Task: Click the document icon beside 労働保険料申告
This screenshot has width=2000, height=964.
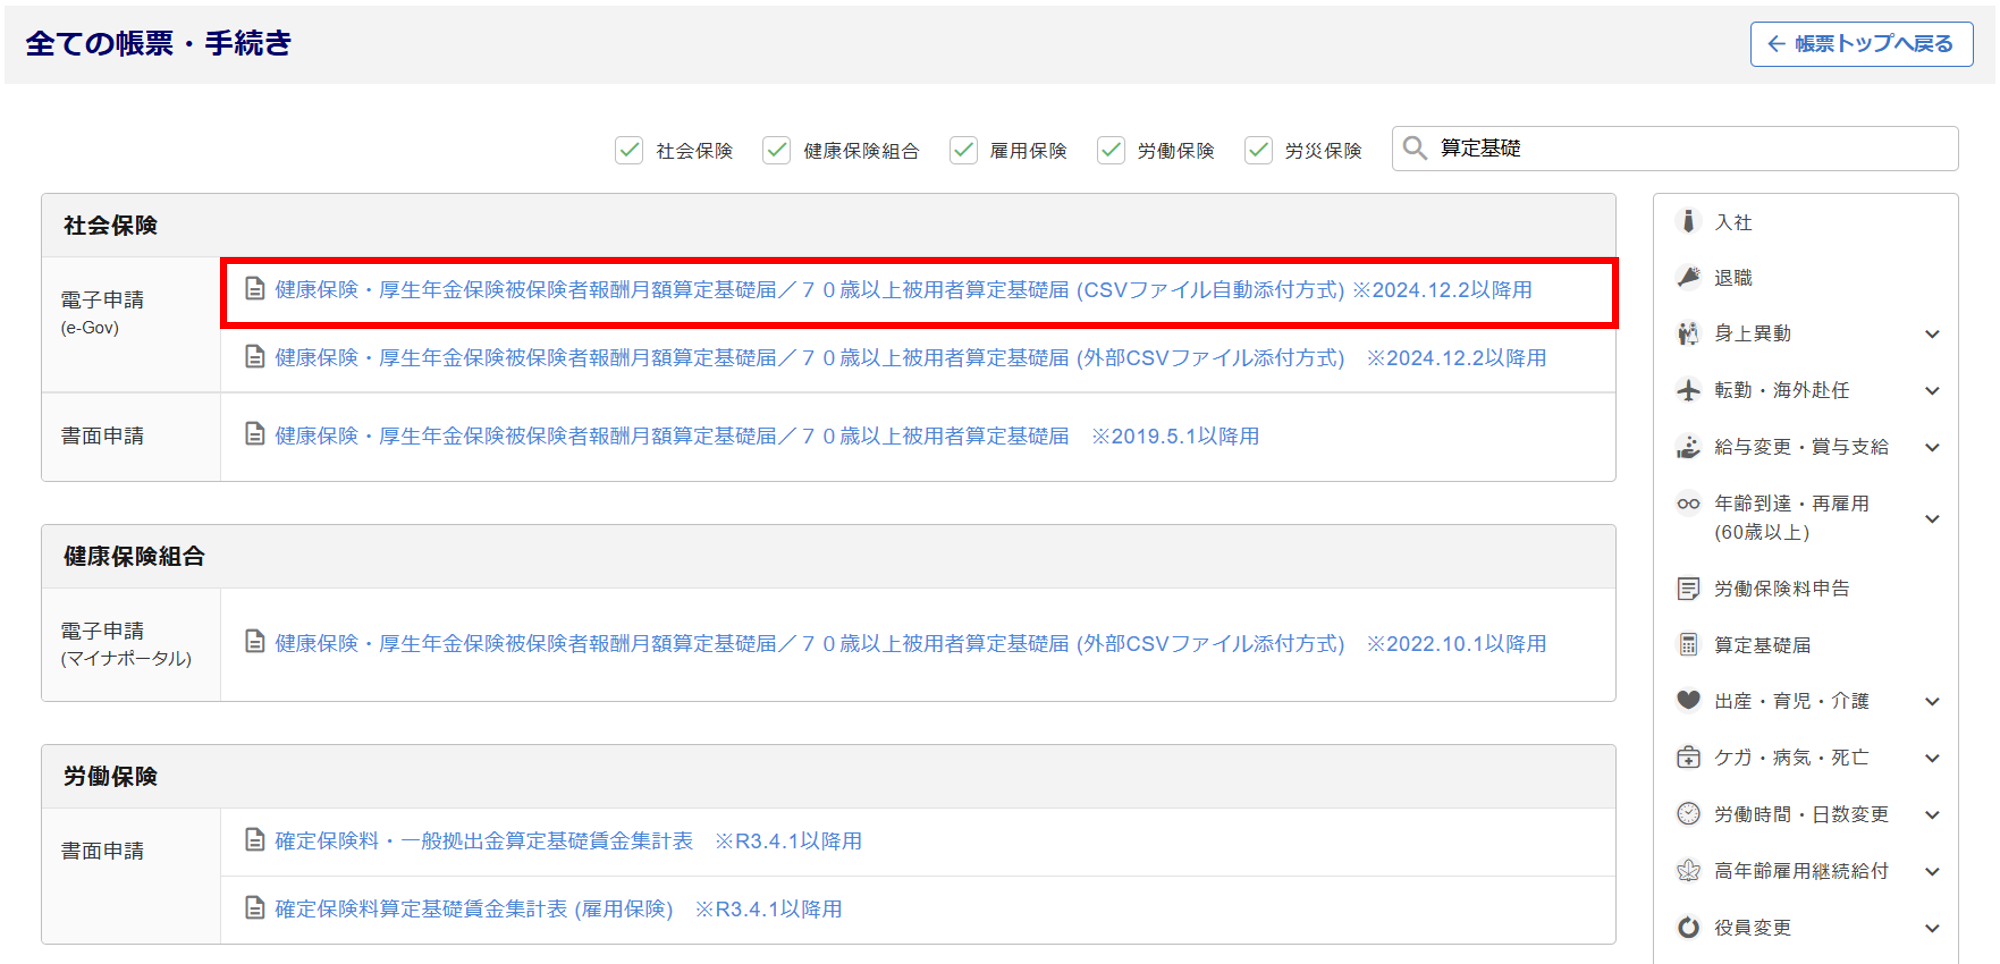Action: pyautogui.click(x=1688, y=588)
